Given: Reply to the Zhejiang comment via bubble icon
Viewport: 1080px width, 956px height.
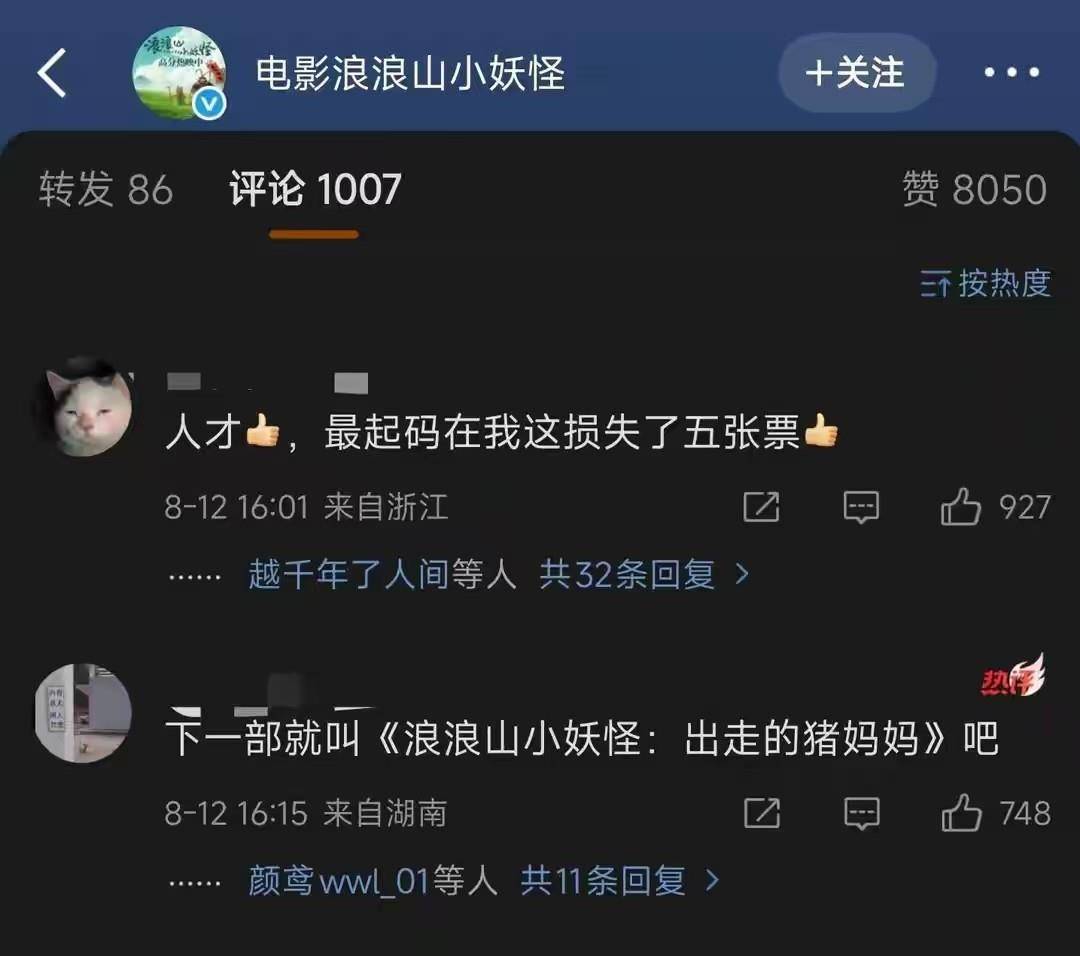Looking at the screenshot, I should coord(861,508).
